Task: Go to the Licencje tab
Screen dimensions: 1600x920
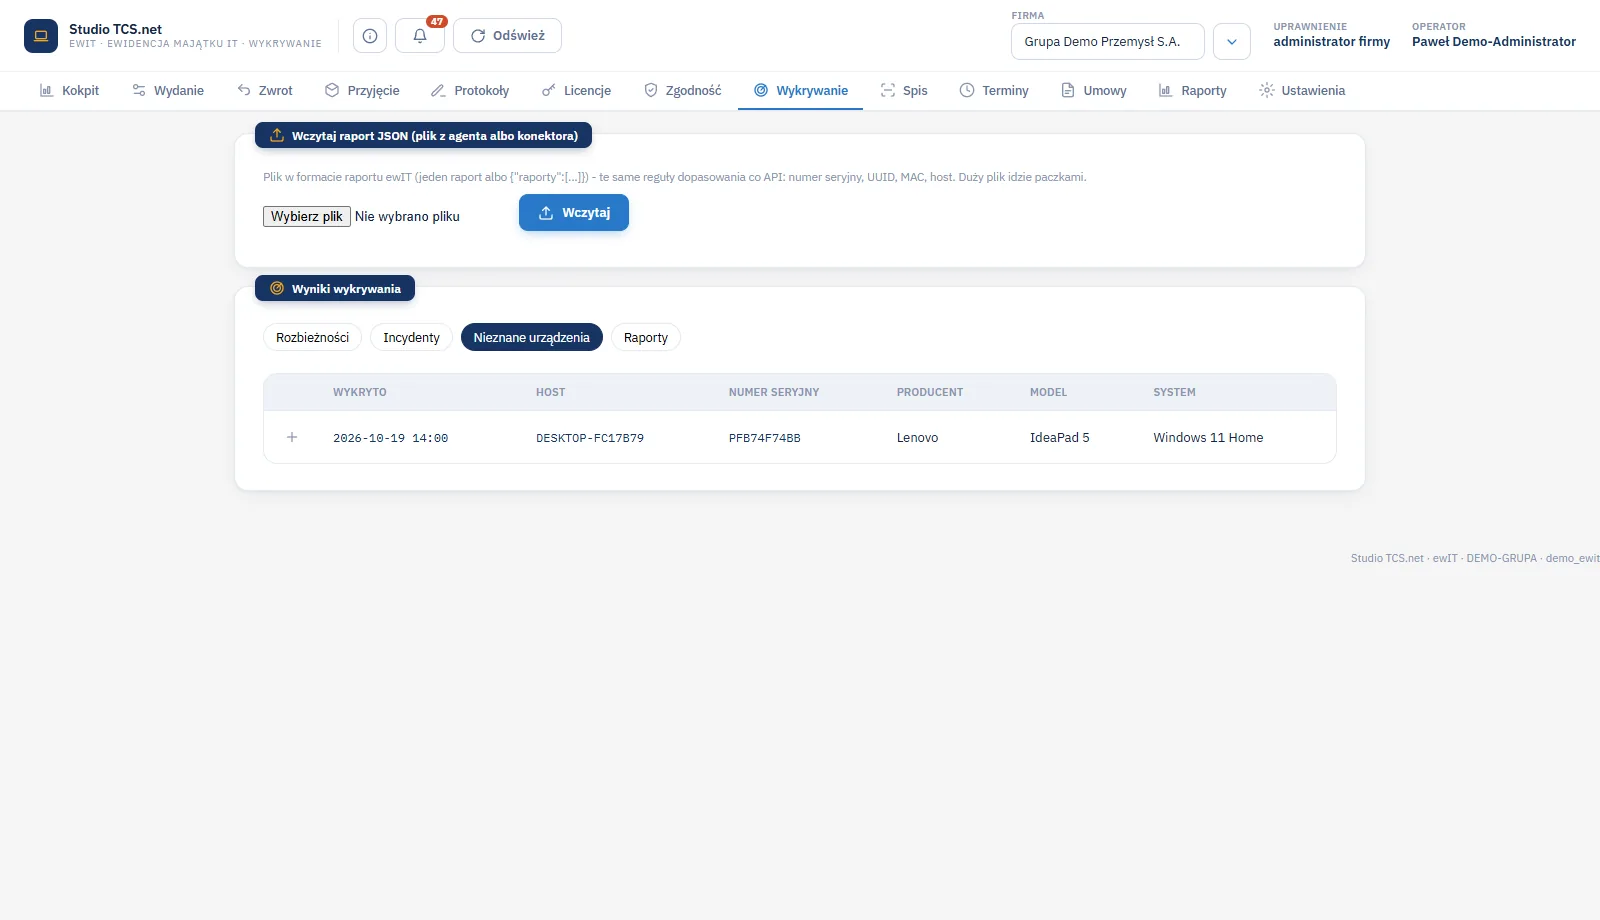Action: point(576,91)
